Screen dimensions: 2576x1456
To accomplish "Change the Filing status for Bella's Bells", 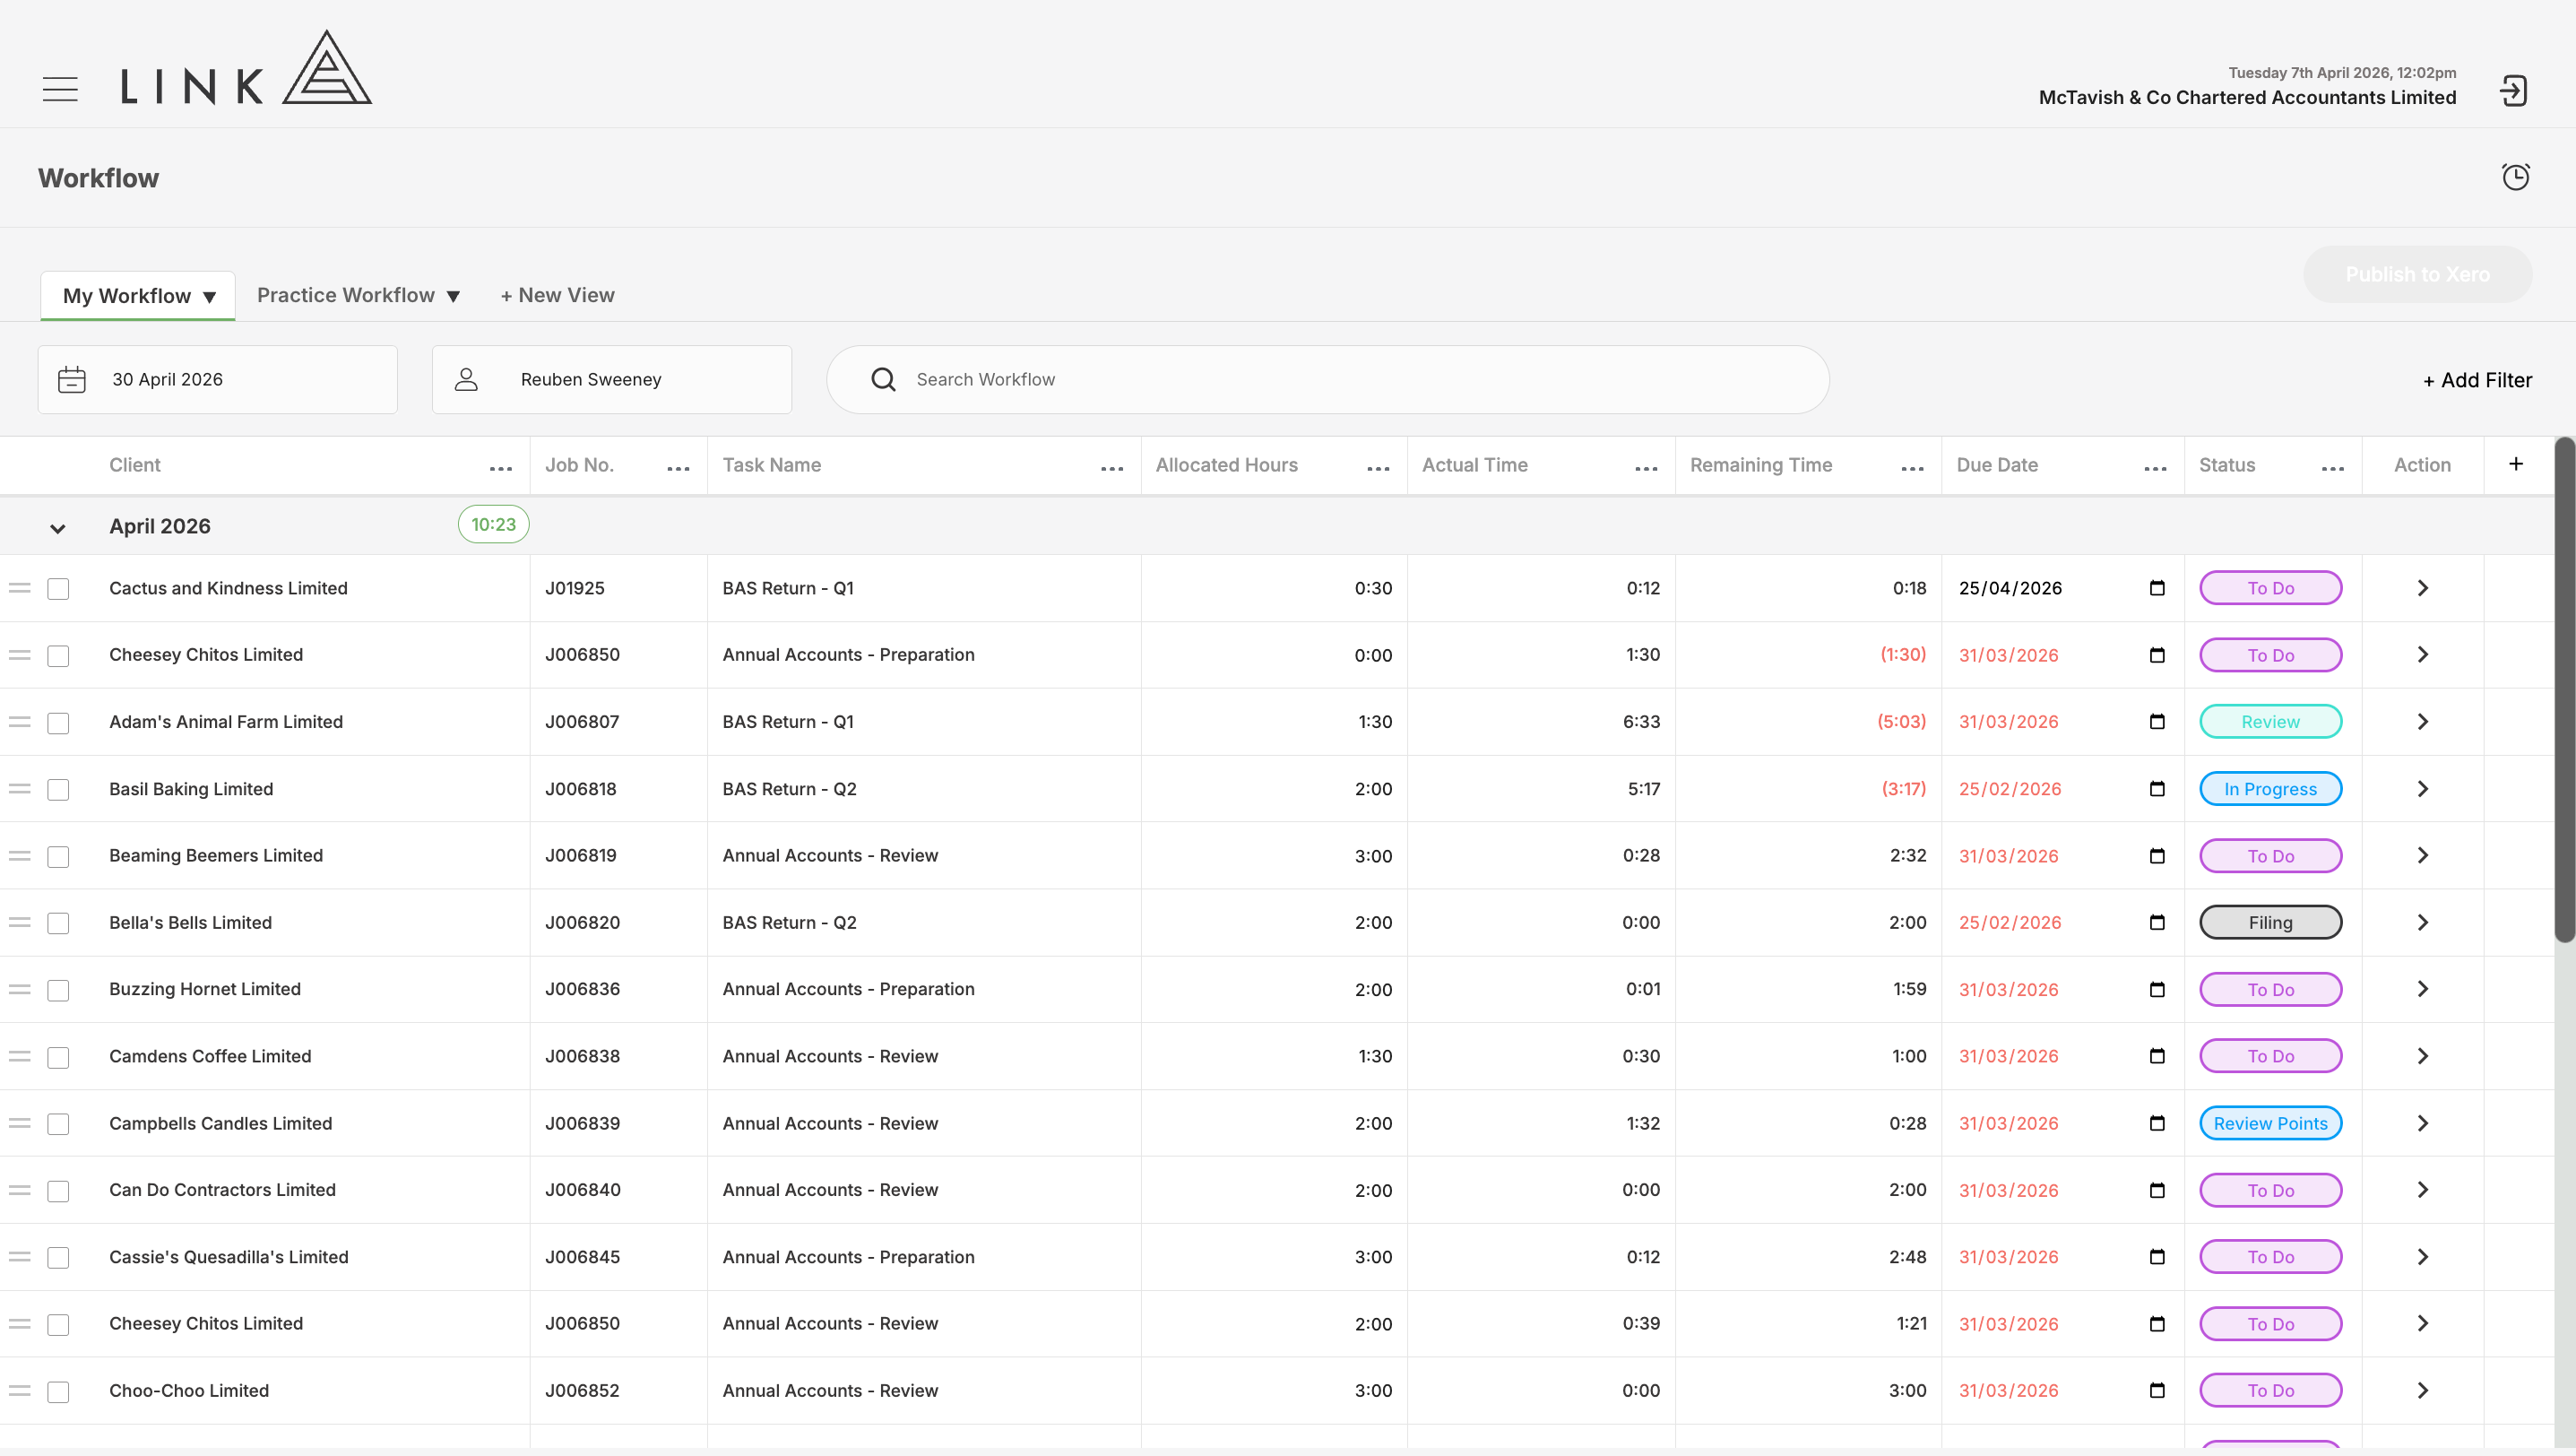I will point(2270,923).
